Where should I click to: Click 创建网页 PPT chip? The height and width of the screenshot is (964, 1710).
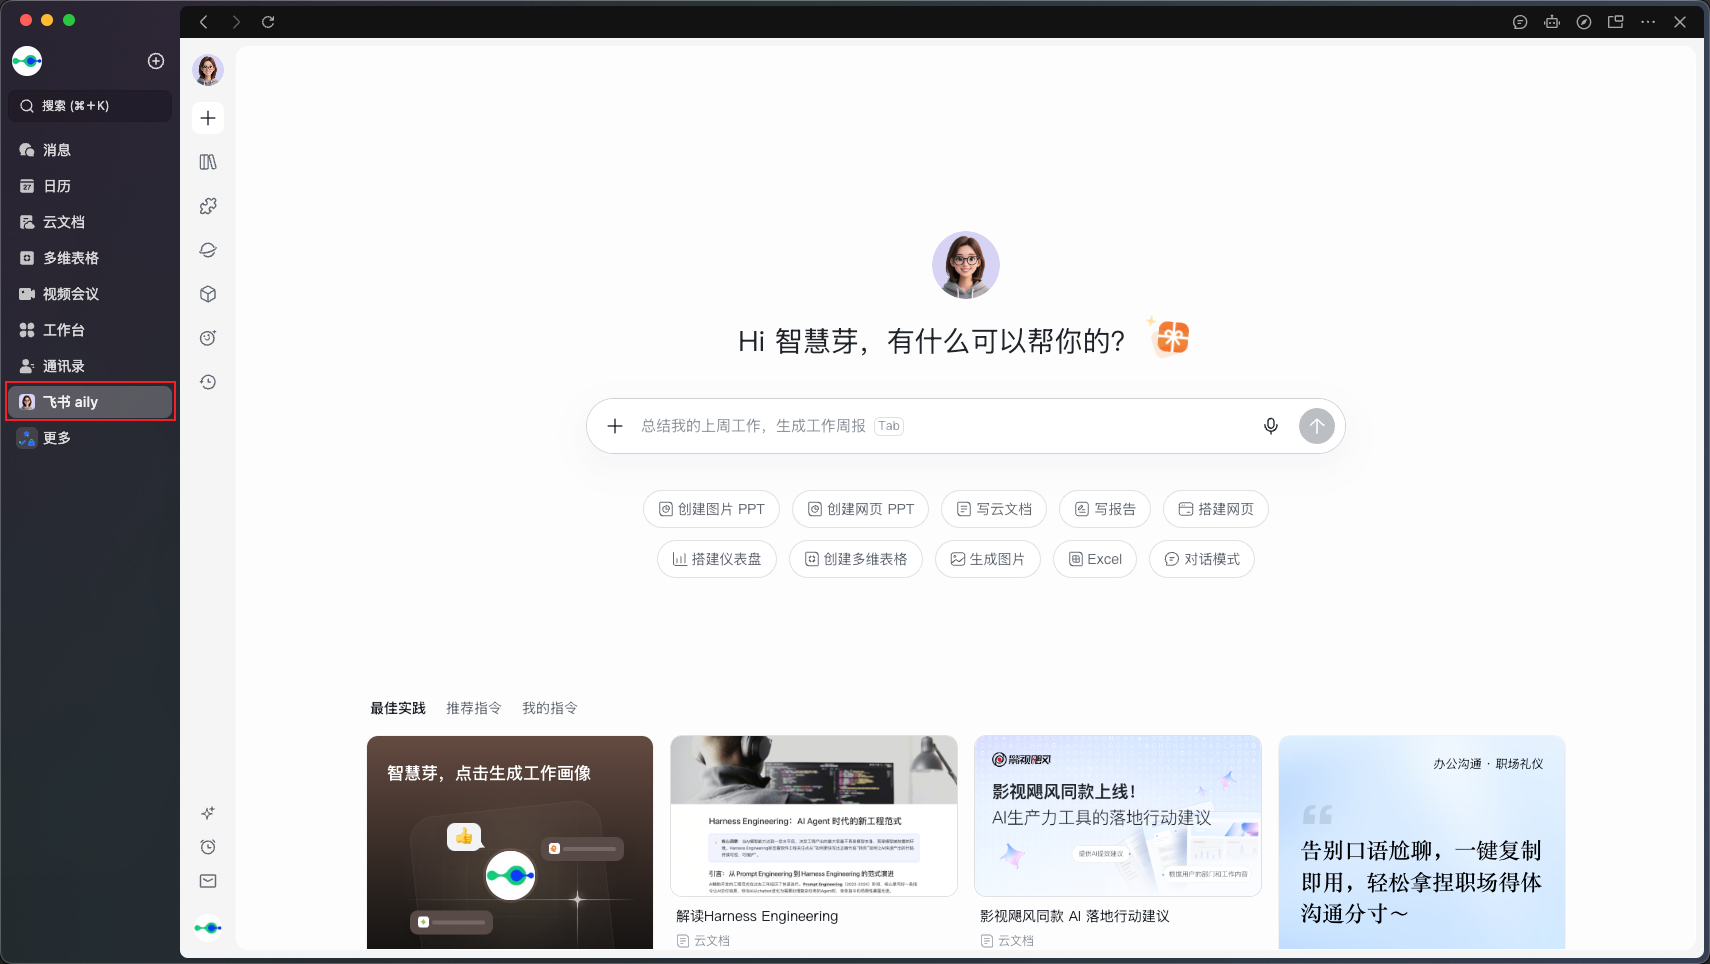pyautogui.click(x=860, y=509)
